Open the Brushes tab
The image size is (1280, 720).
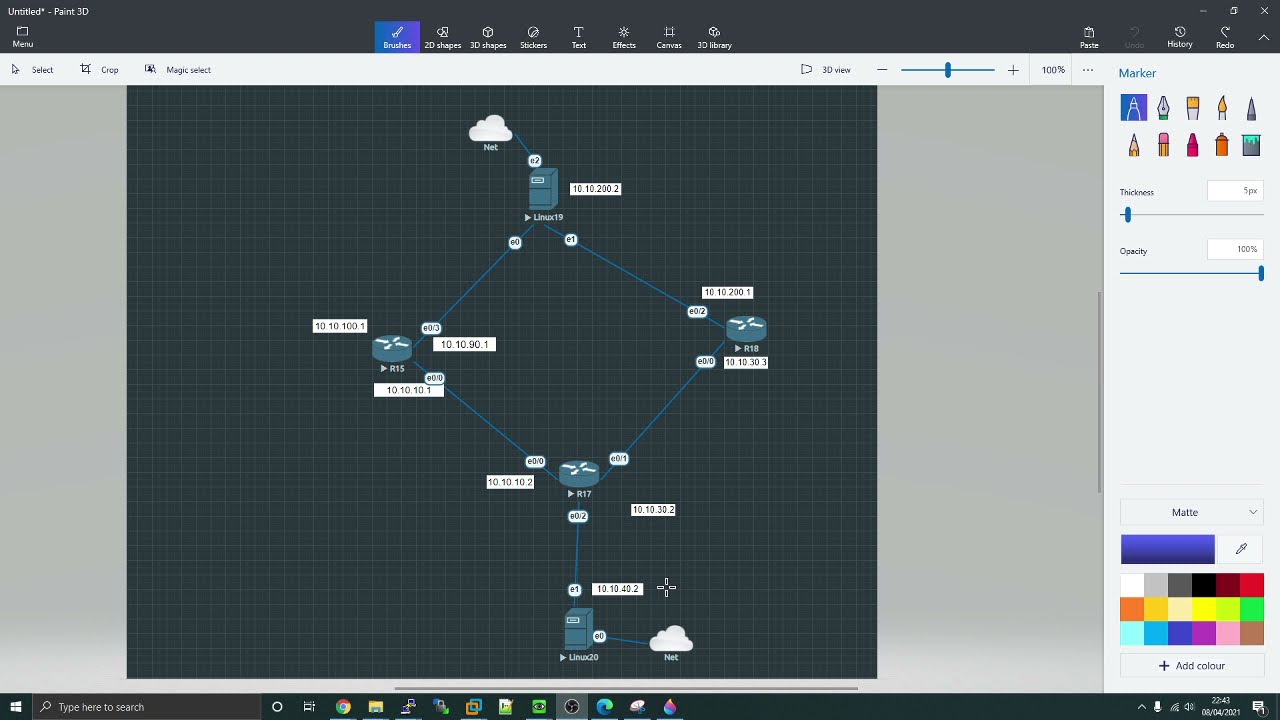click(x=397, y=37)
